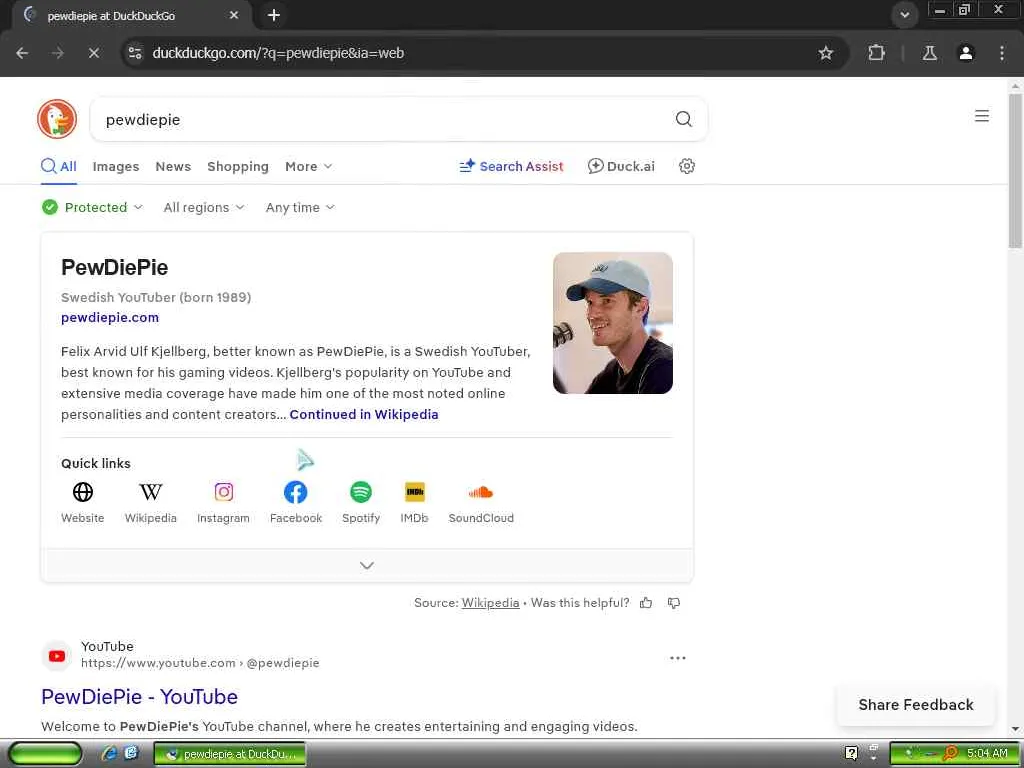Click the Share Feedback button
The image size is (1024, 768).
tap(916, 705)
